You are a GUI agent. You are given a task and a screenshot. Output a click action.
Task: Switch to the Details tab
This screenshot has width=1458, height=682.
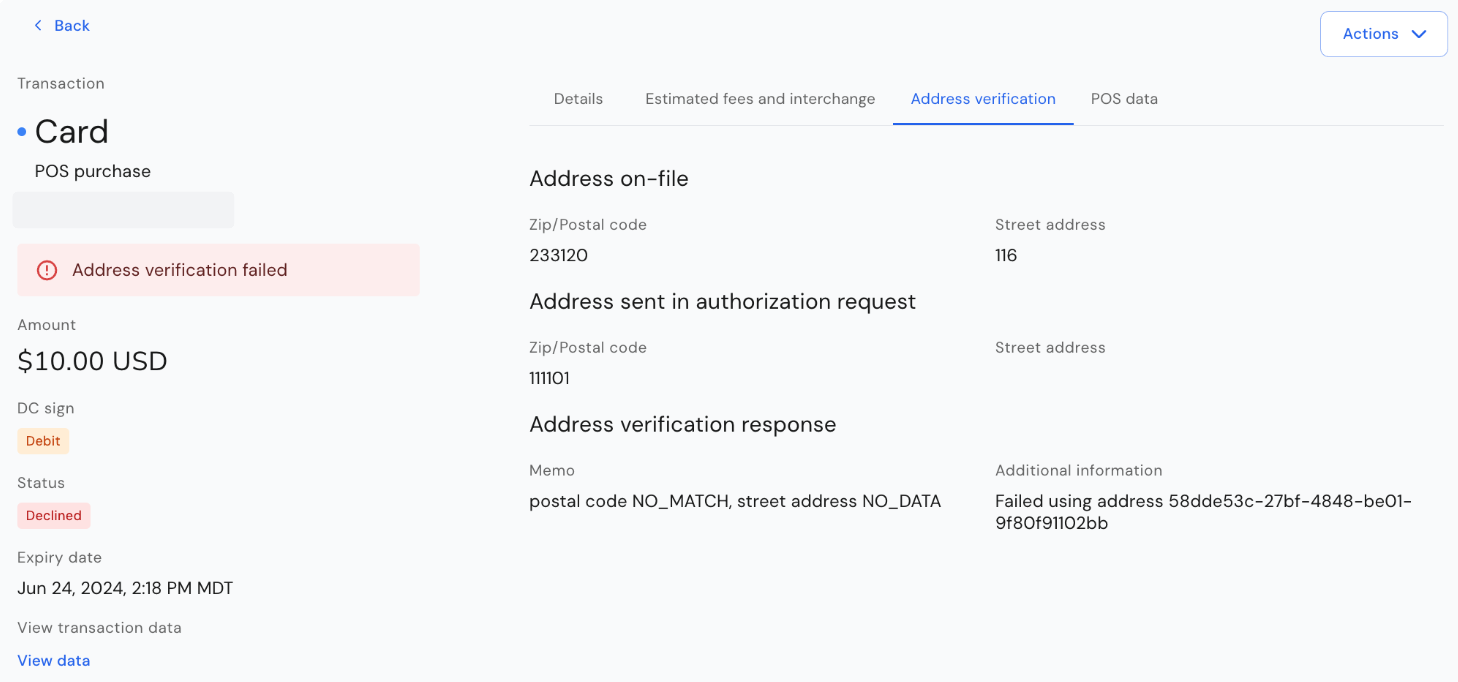(578, 99)
